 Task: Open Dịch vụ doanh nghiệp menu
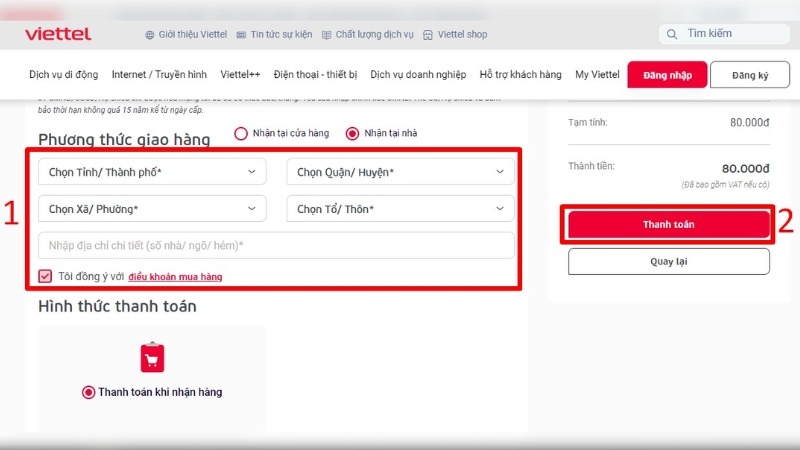point(418,74)
